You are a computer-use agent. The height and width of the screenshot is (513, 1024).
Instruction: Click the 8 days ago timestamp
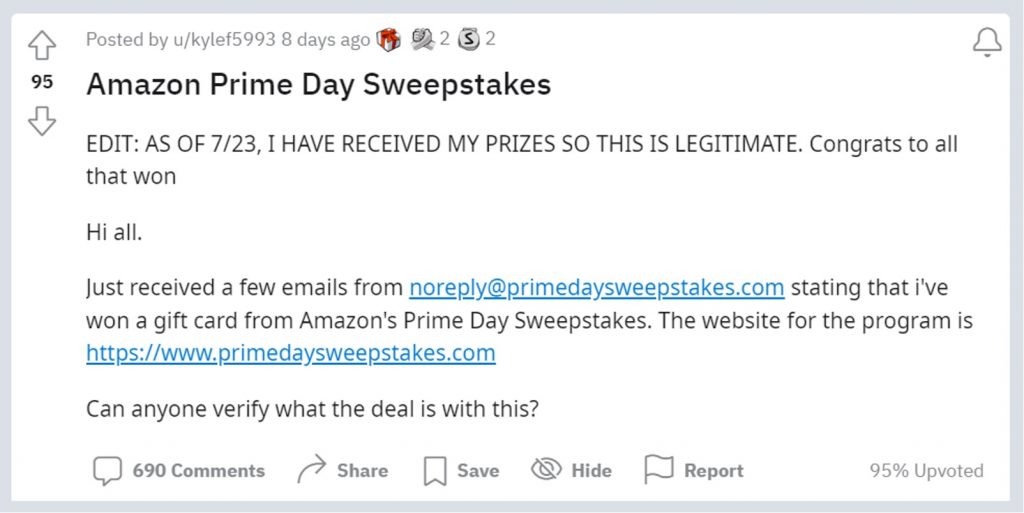tap(326, 40)
